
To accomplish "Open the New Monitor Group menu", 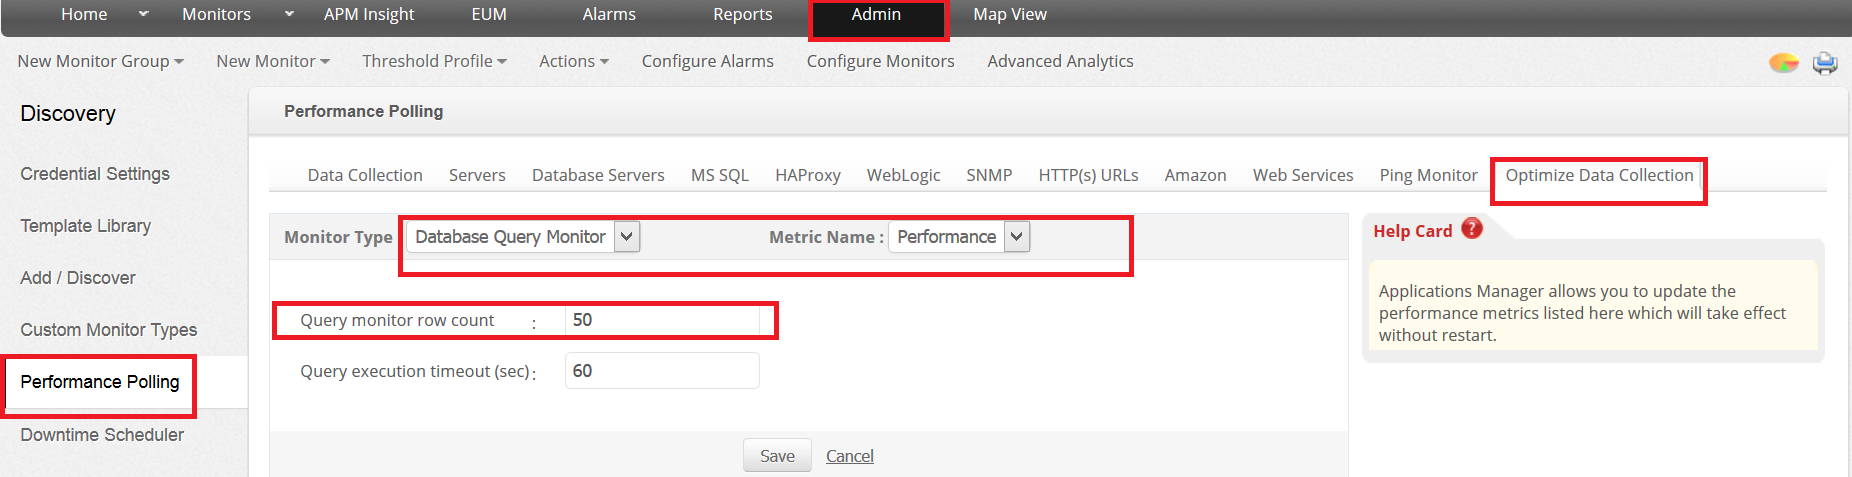I will coord(100,61).
